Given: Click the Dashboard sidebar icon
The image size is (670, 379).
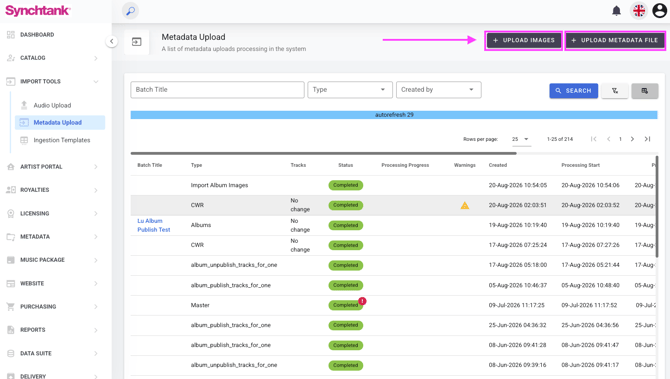Looking at the screenshot, I should point(11,35).
